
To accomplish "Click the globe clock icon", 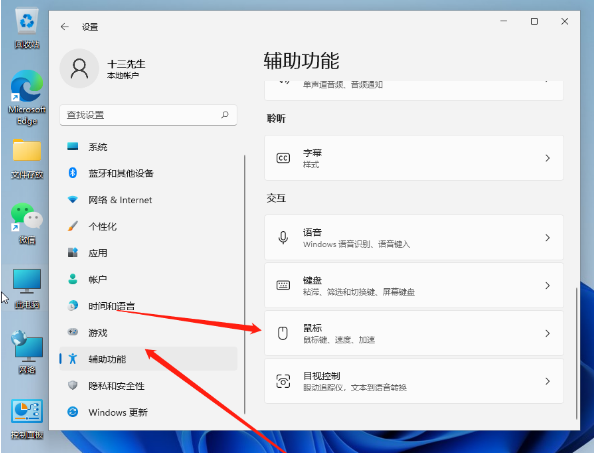I will [x=72, y=305].
